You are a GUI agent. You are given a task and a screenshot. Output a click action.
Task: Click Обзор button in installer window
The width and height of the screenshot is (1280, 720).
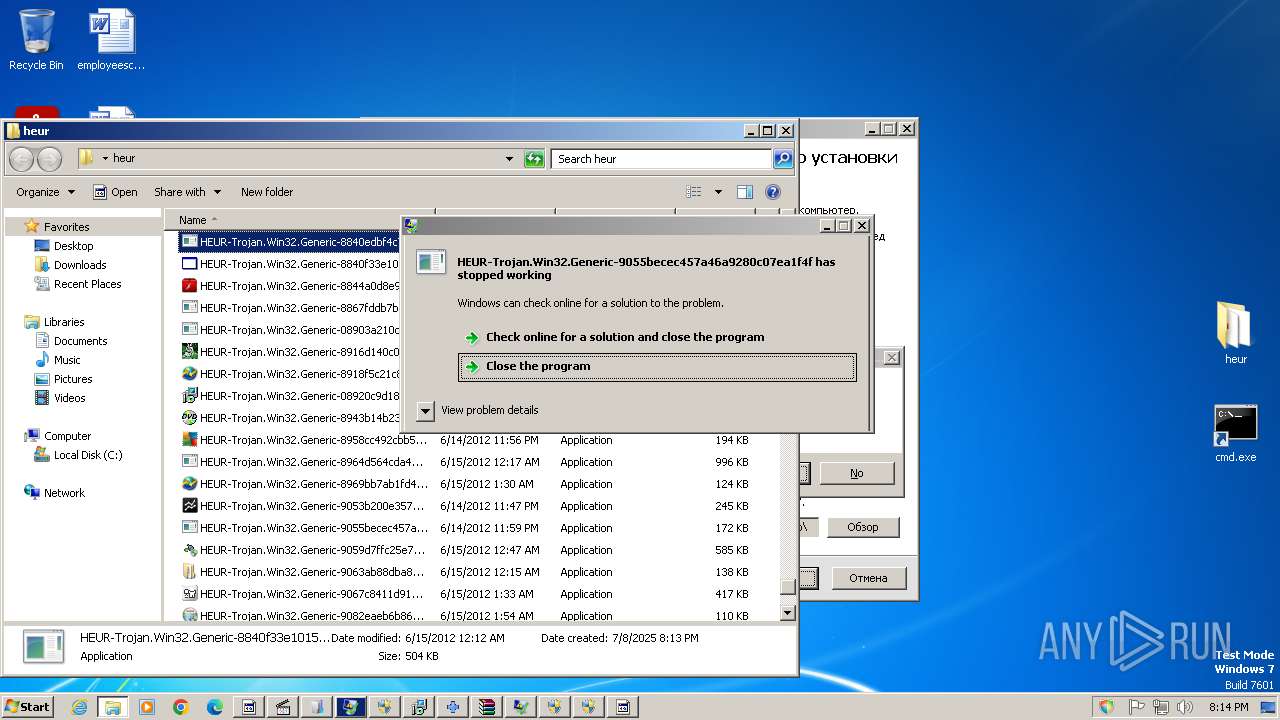click(x=863, y=527)
